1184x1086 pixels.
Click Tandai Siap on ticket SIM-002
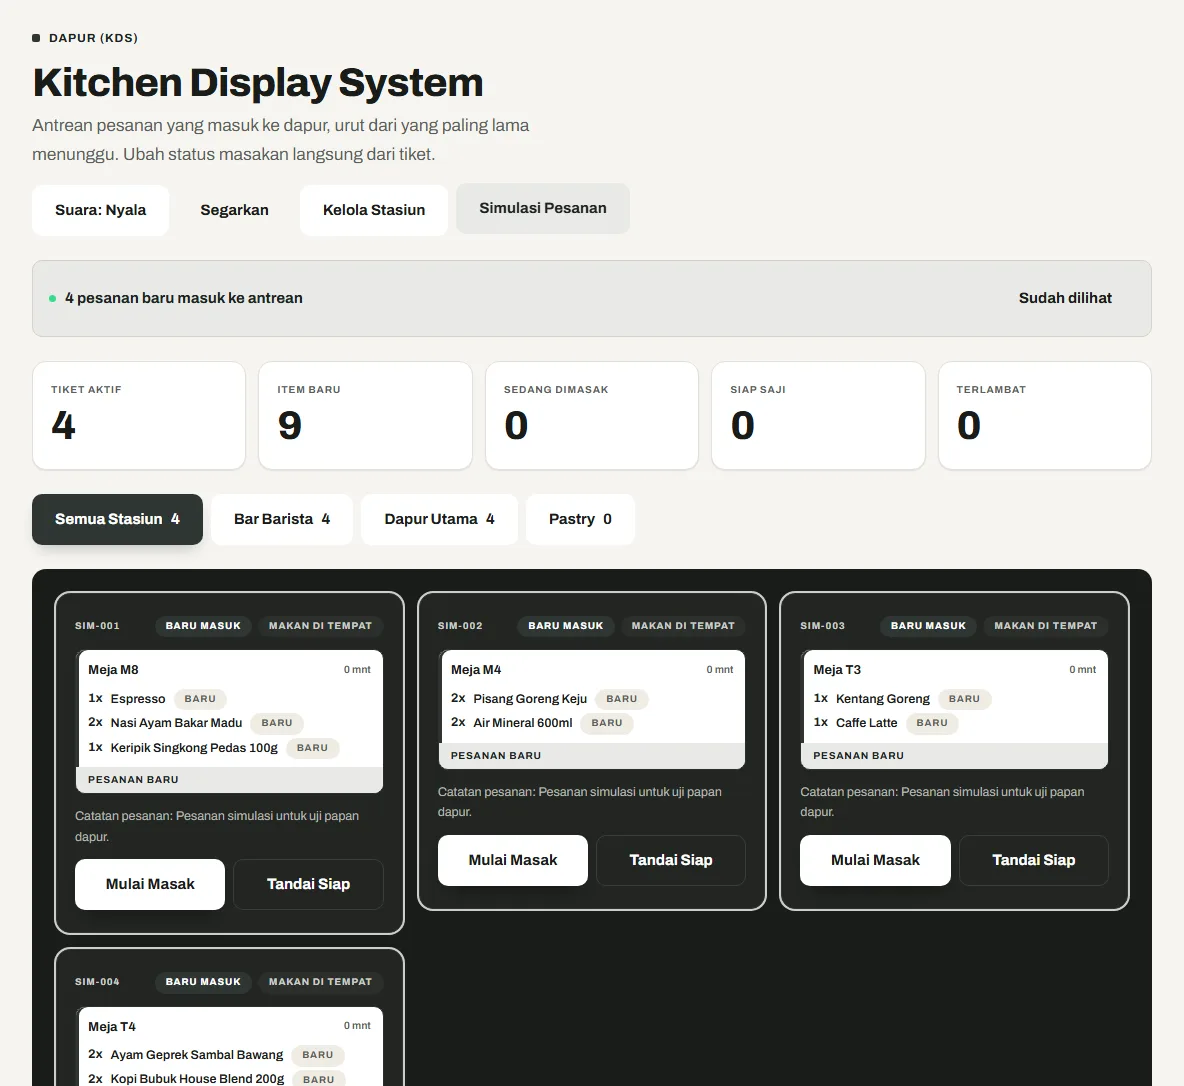(x=671, y=860)
